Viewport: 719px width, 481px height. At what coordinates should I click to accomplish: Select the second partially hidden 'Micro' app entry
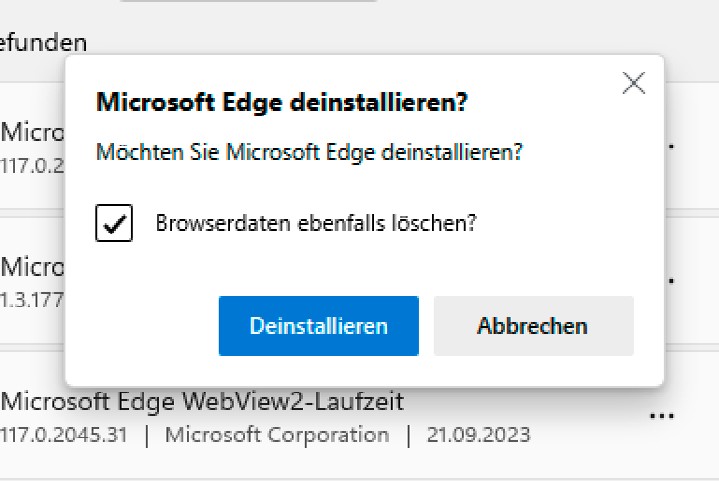point(32,267)
